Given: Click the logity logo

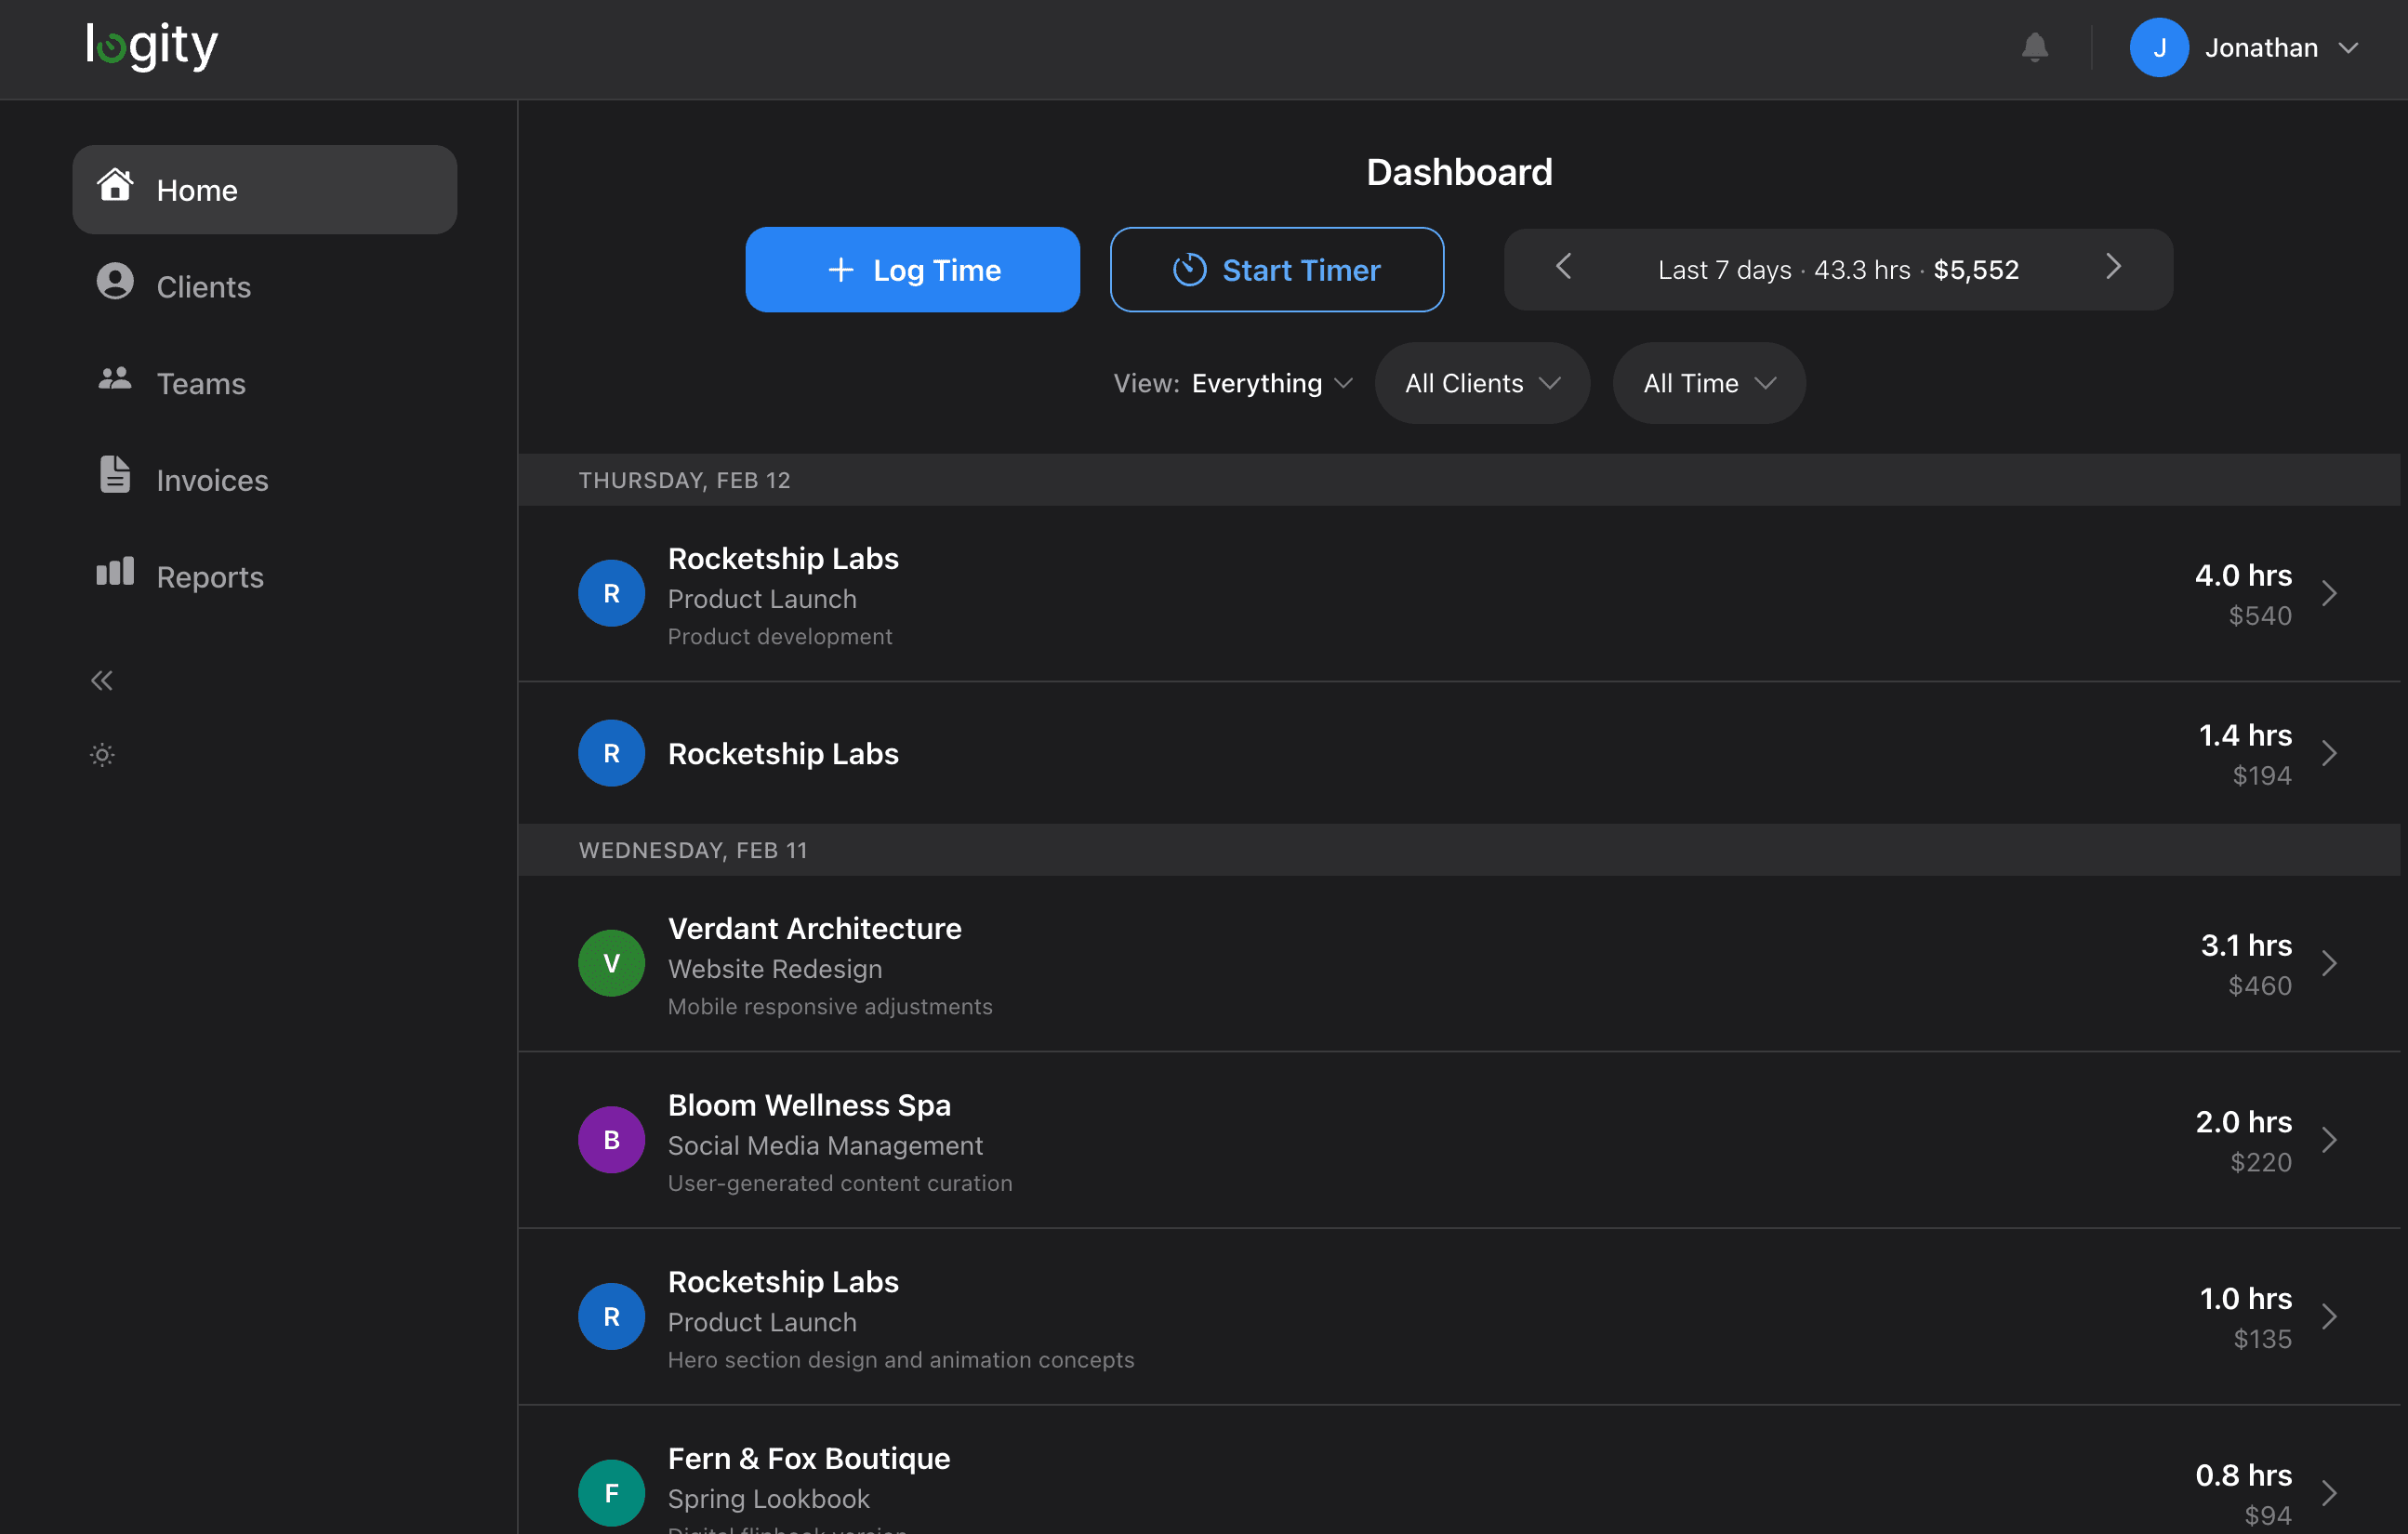Looking at the screenshot, I should [x=151, y=46].
